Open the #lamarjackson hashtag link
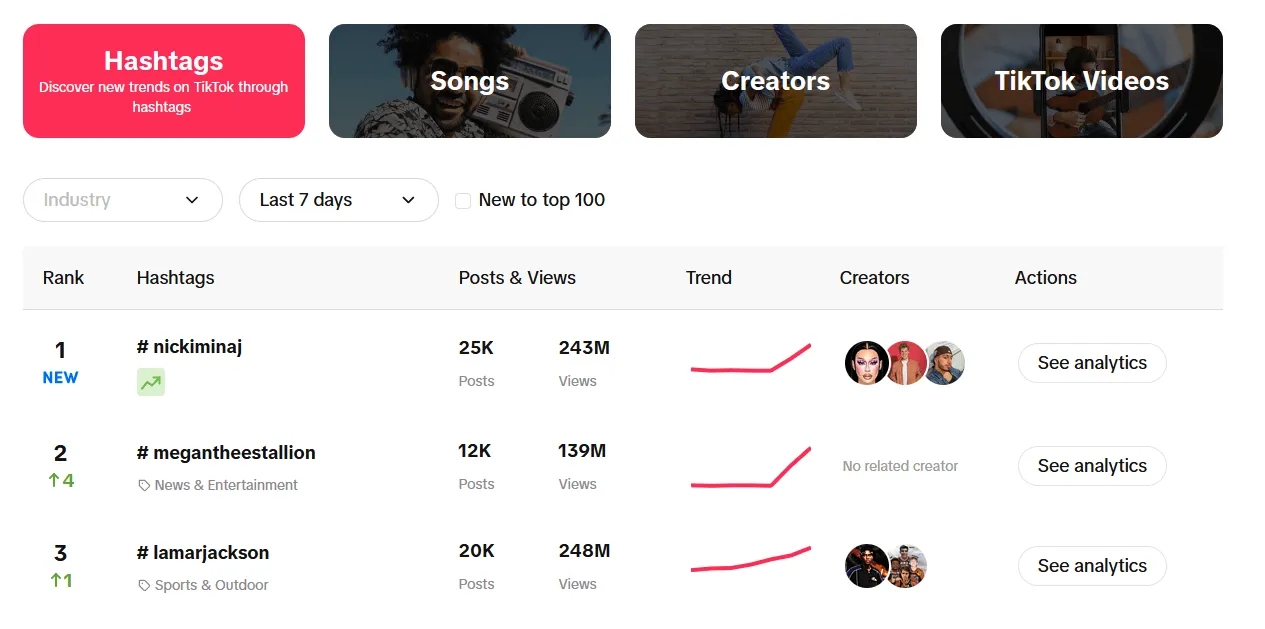This screenshot has height=629, width=1265. pyautogui.click(x=202, y=552)
